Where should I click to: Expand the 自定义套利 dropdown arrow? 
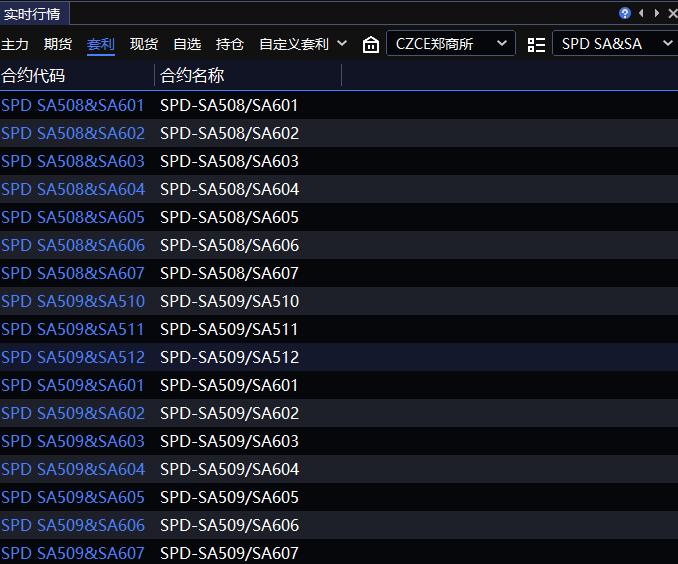pos(342,43)
